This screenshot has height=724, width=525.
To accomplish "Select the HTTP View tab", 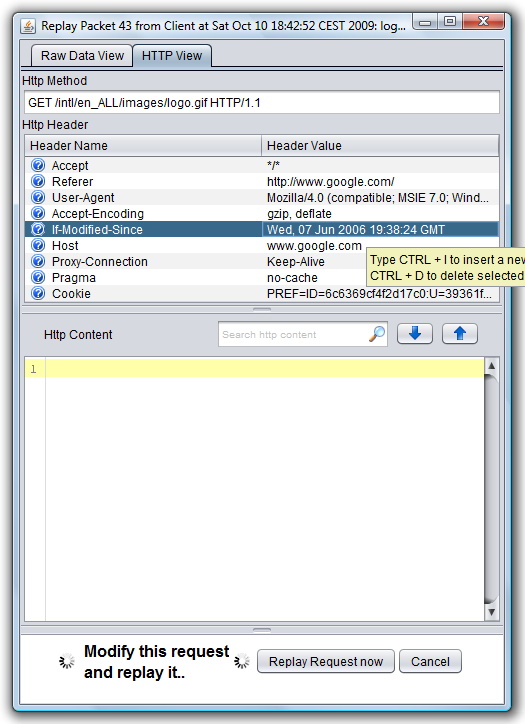I will point(172,56).
